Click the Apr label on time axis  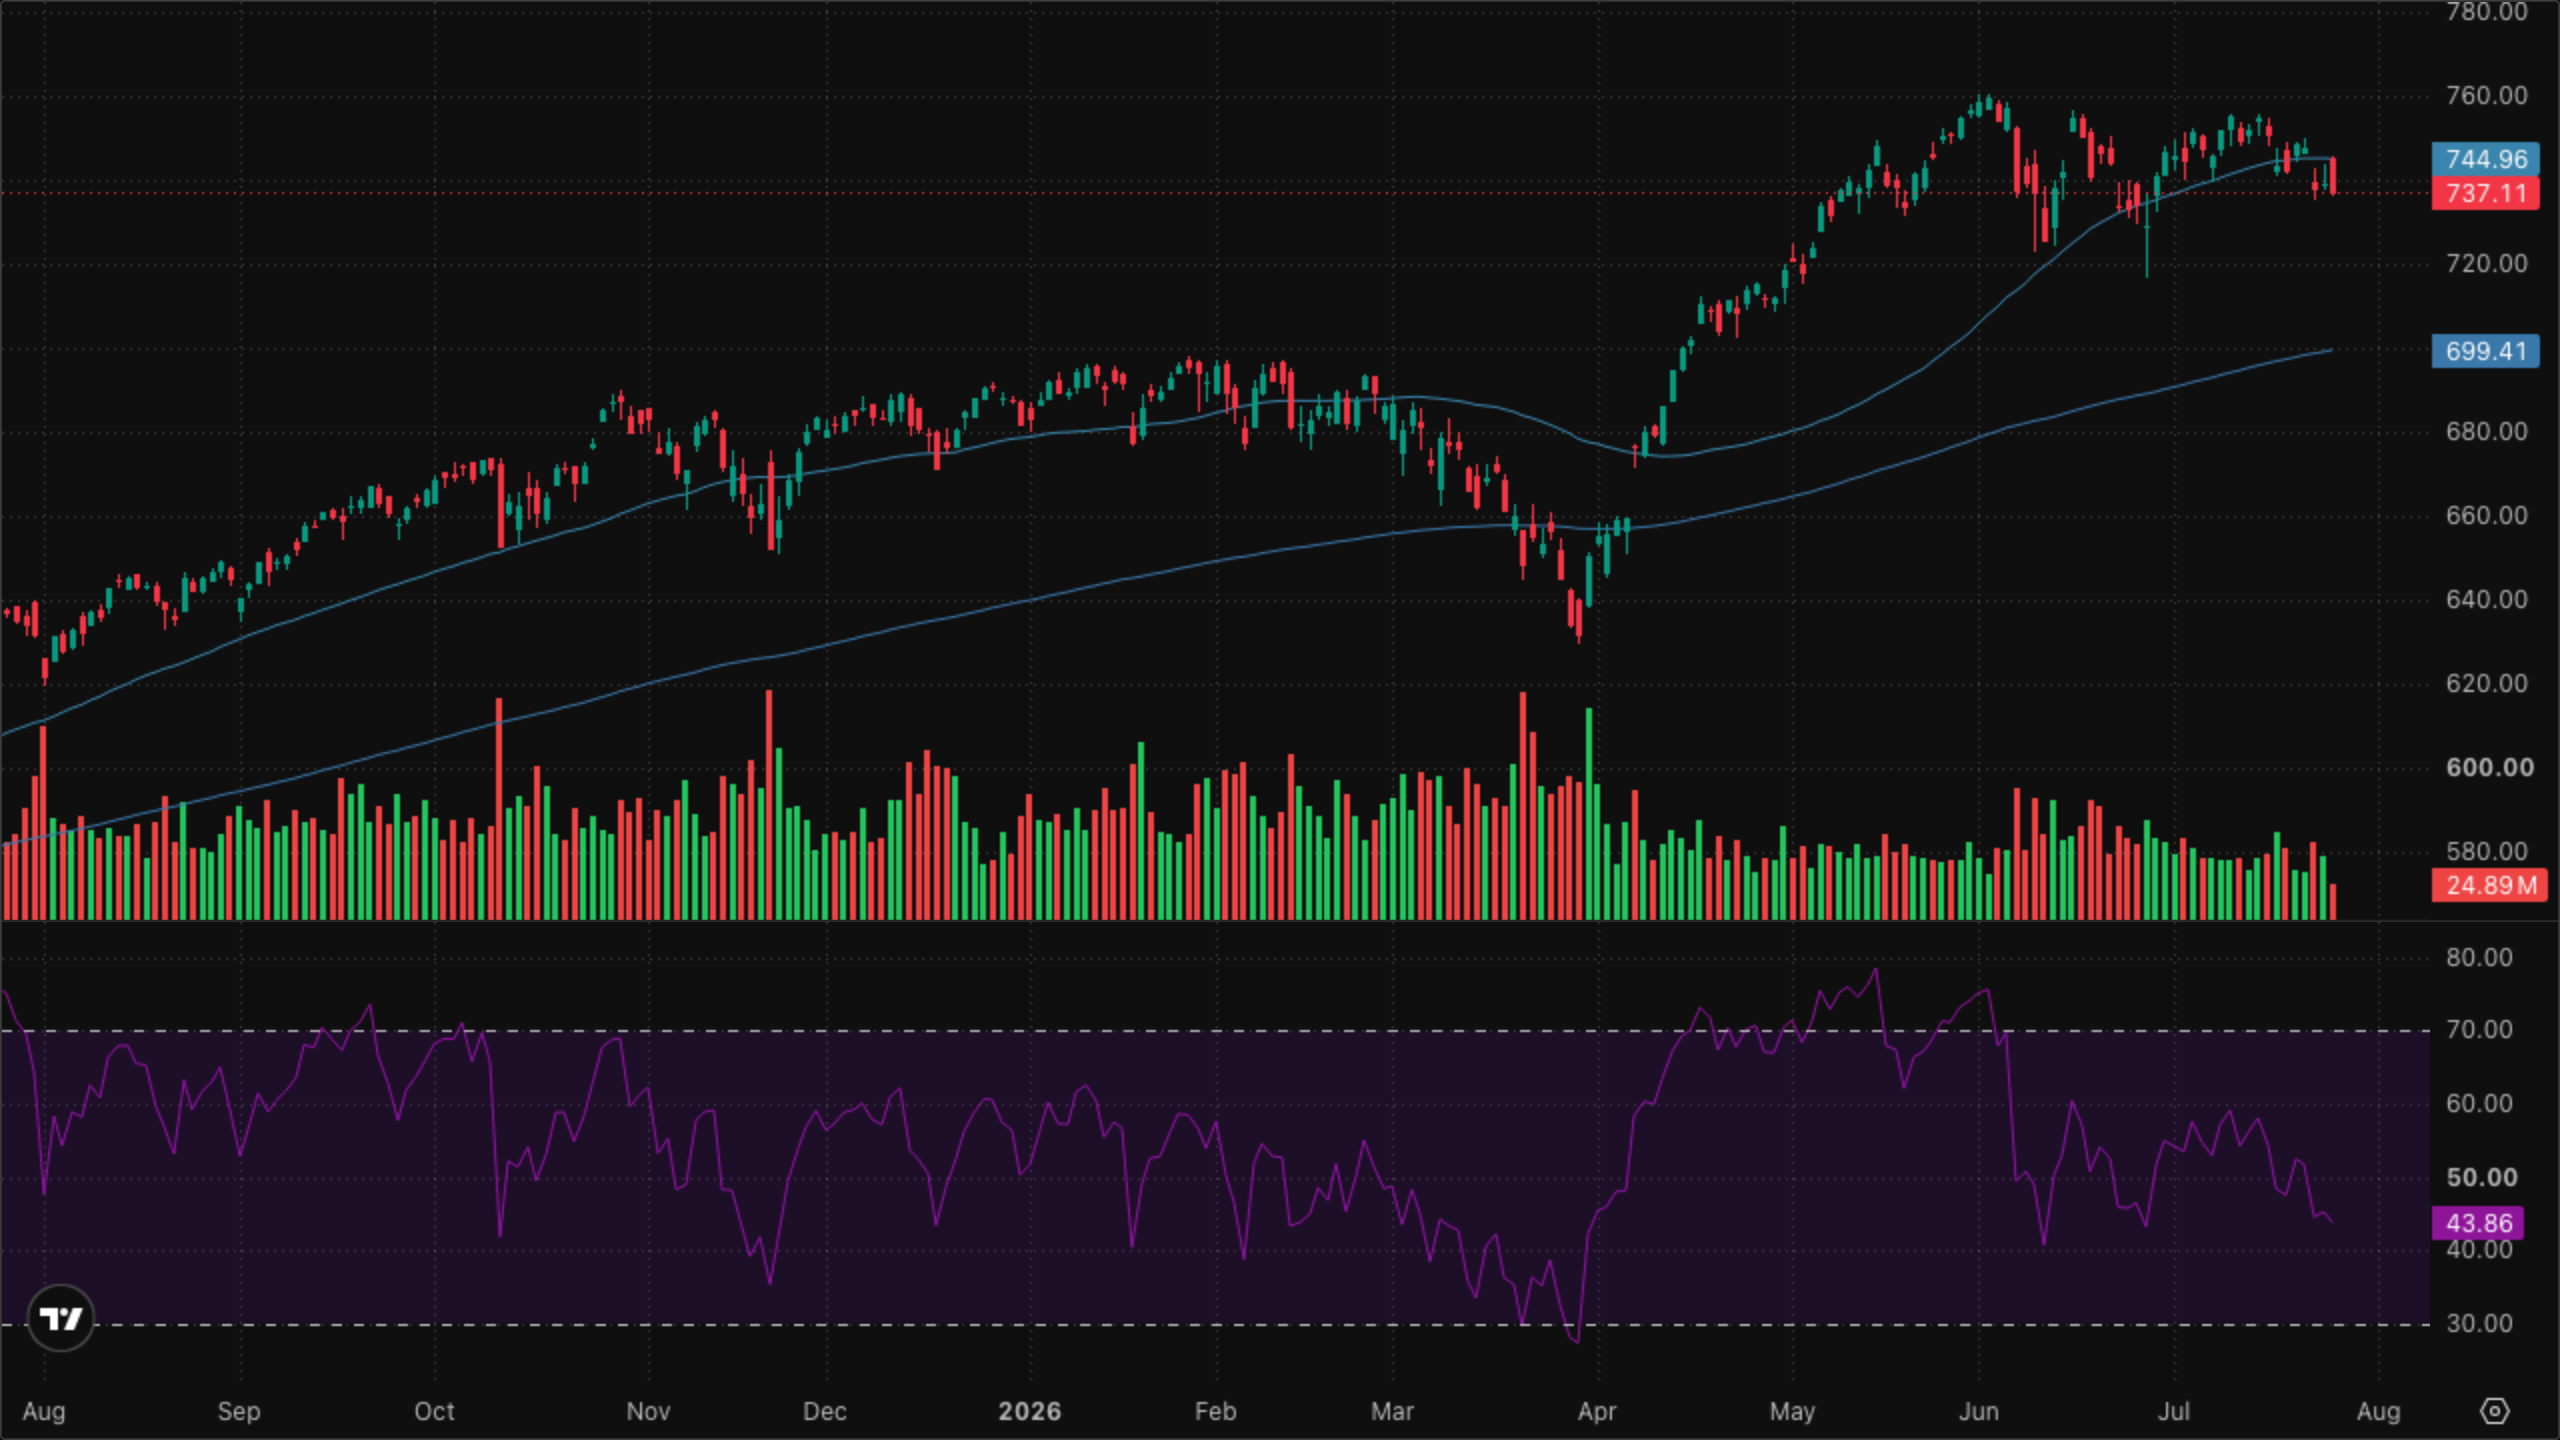click(1597, 1411)
